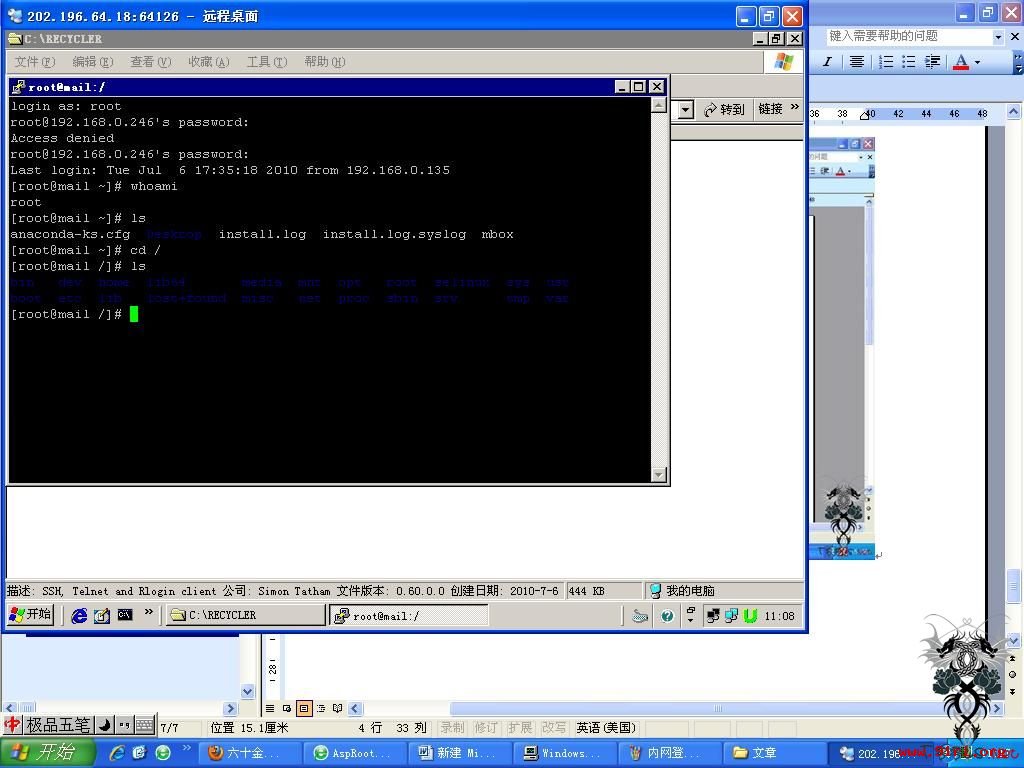The width and height of the screenshot is (1024, 768).
Task: Open Internet Explorer from remote quick launch
Action: pyautogui.click(x=79, y=615)
